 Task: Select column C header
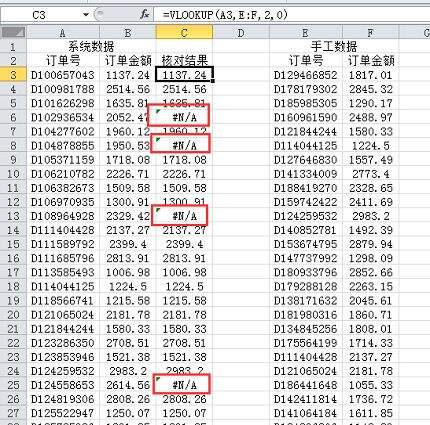pos(184,33)
